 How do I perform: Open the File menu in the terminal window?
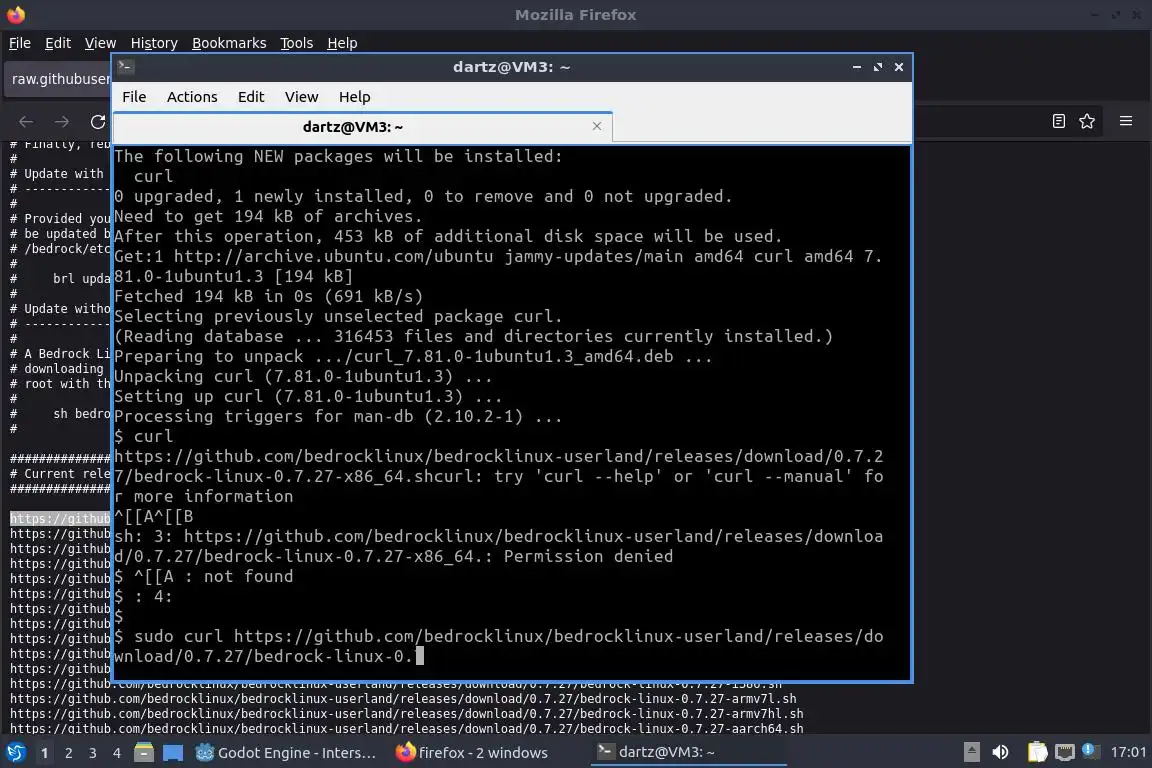point(134,97)
